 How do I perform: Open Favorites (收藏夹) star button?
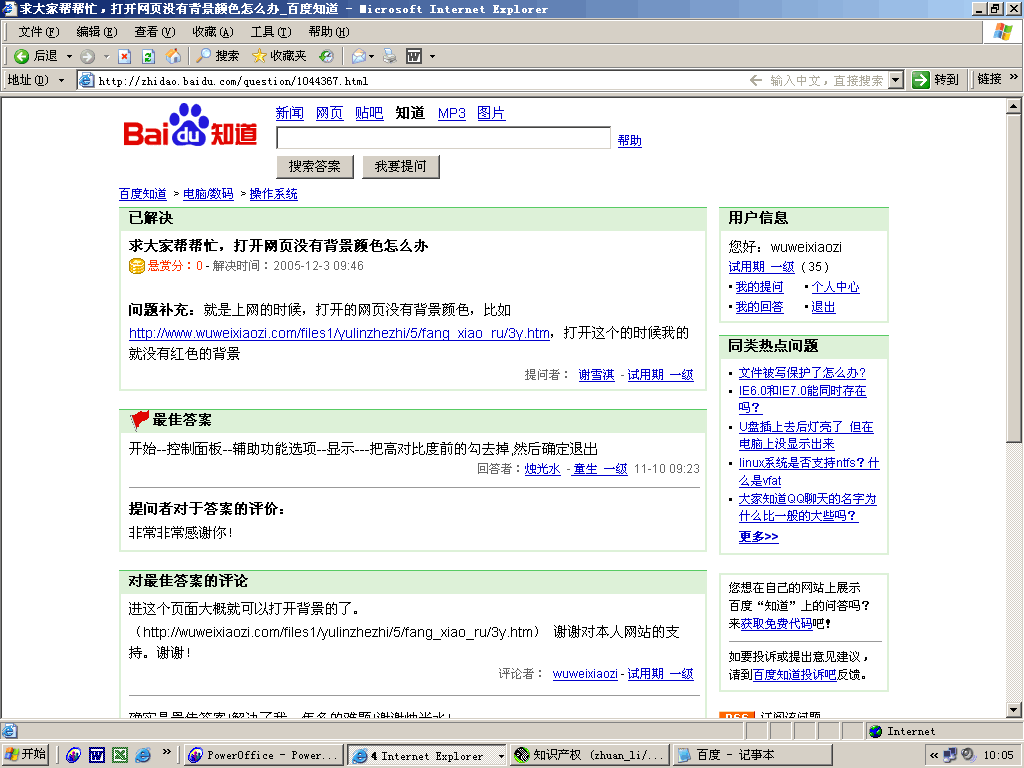tap(279, 56)
